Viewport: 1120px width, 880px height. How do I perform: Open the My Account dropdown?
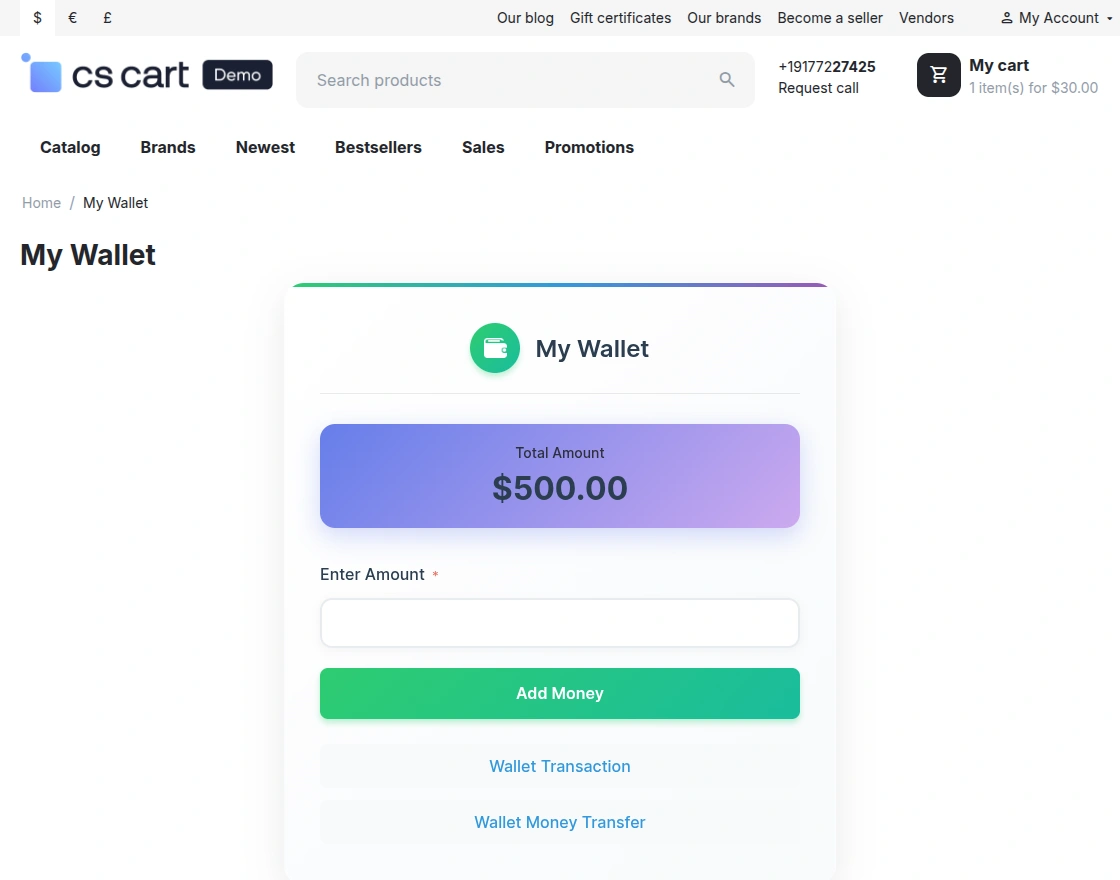[x=1055, y=18]
